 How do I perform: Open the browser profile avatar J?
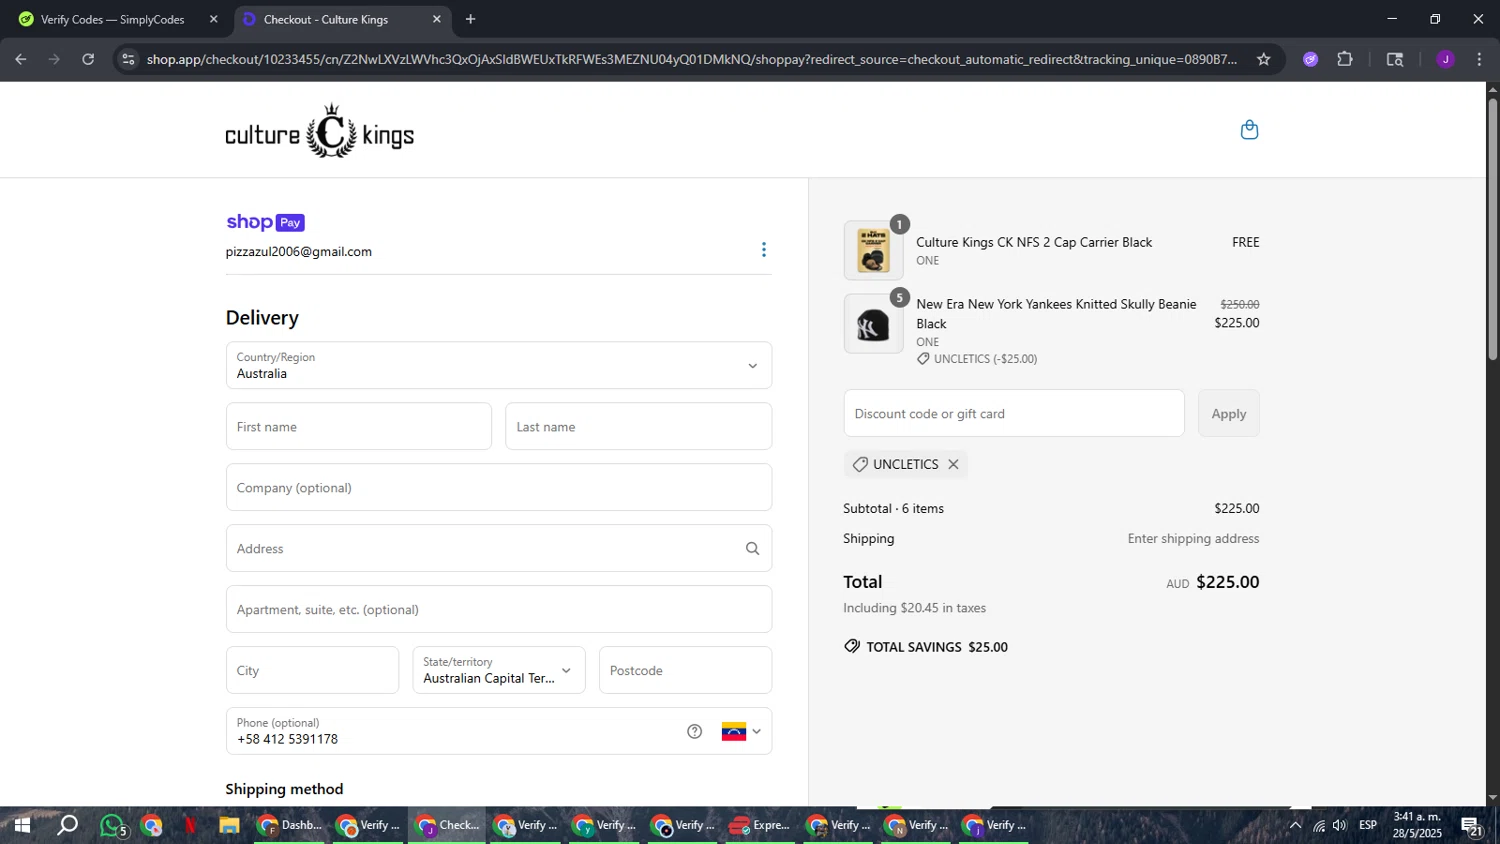(x=1445, y=59)
